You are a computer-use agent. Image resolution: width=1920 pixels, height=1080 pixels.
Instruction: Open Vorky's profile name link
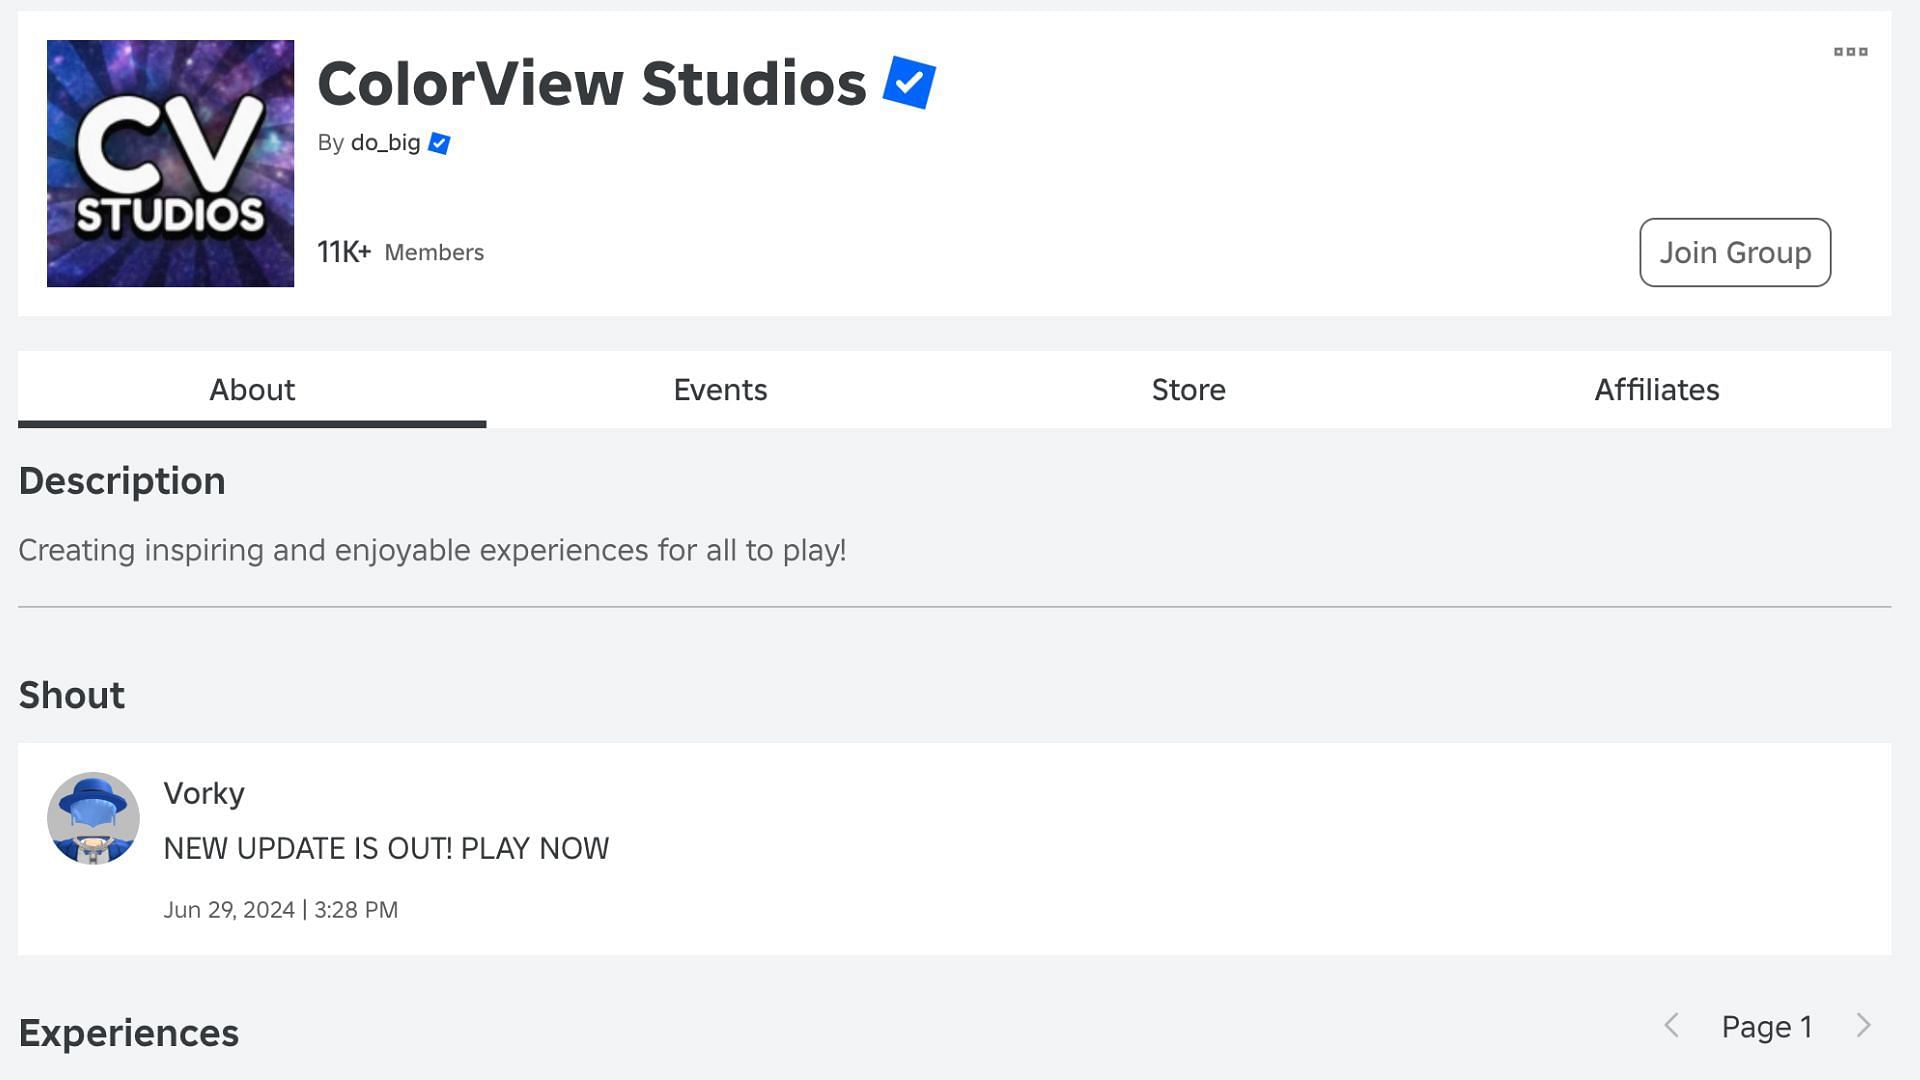click(x=204, y=793)
